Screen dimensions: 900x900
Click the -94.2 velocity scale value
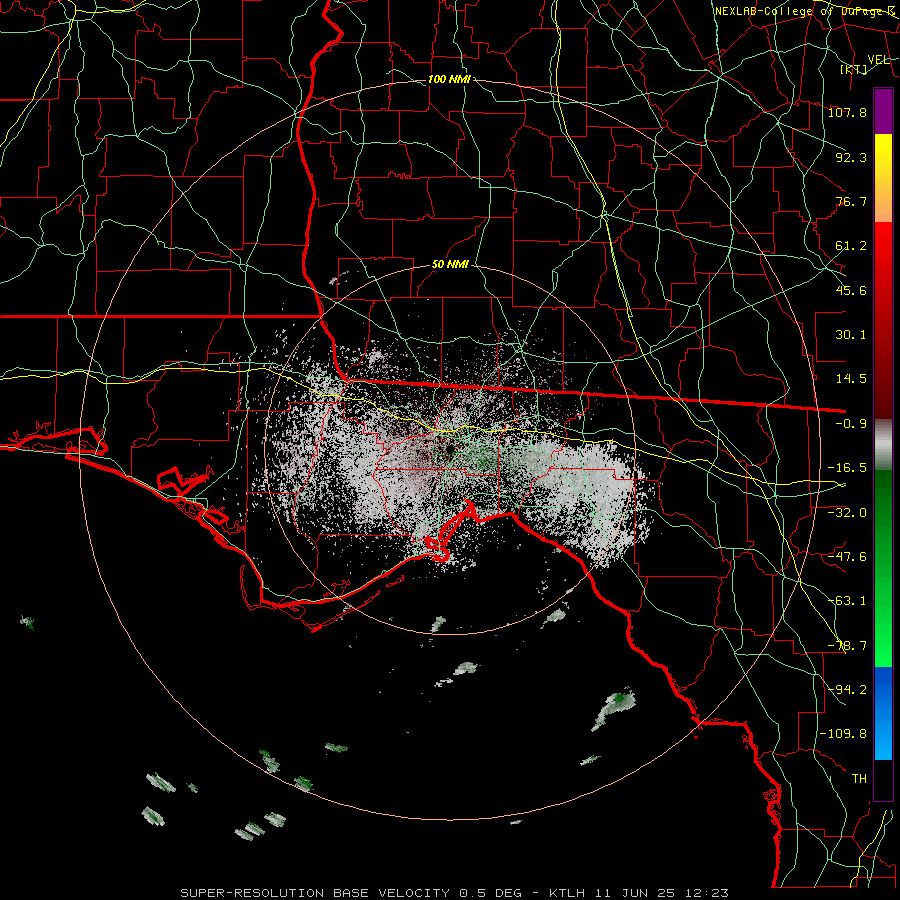coord(847,689)
